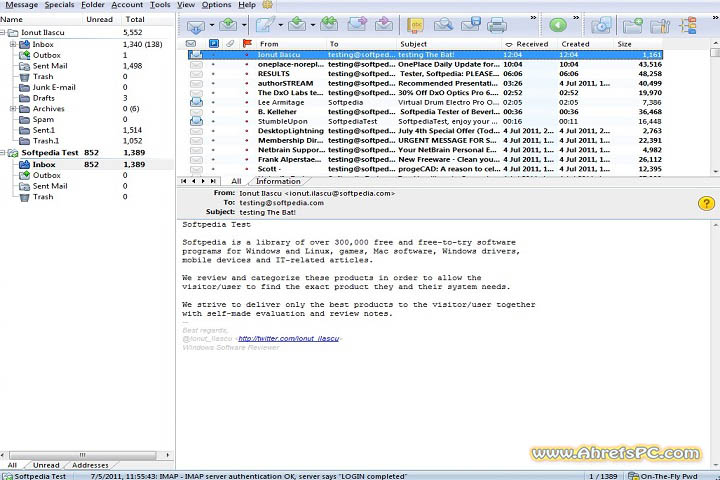Click the yellow question mark help icon
The height and width of the screenshot is (480, 720).
point(706,203)
